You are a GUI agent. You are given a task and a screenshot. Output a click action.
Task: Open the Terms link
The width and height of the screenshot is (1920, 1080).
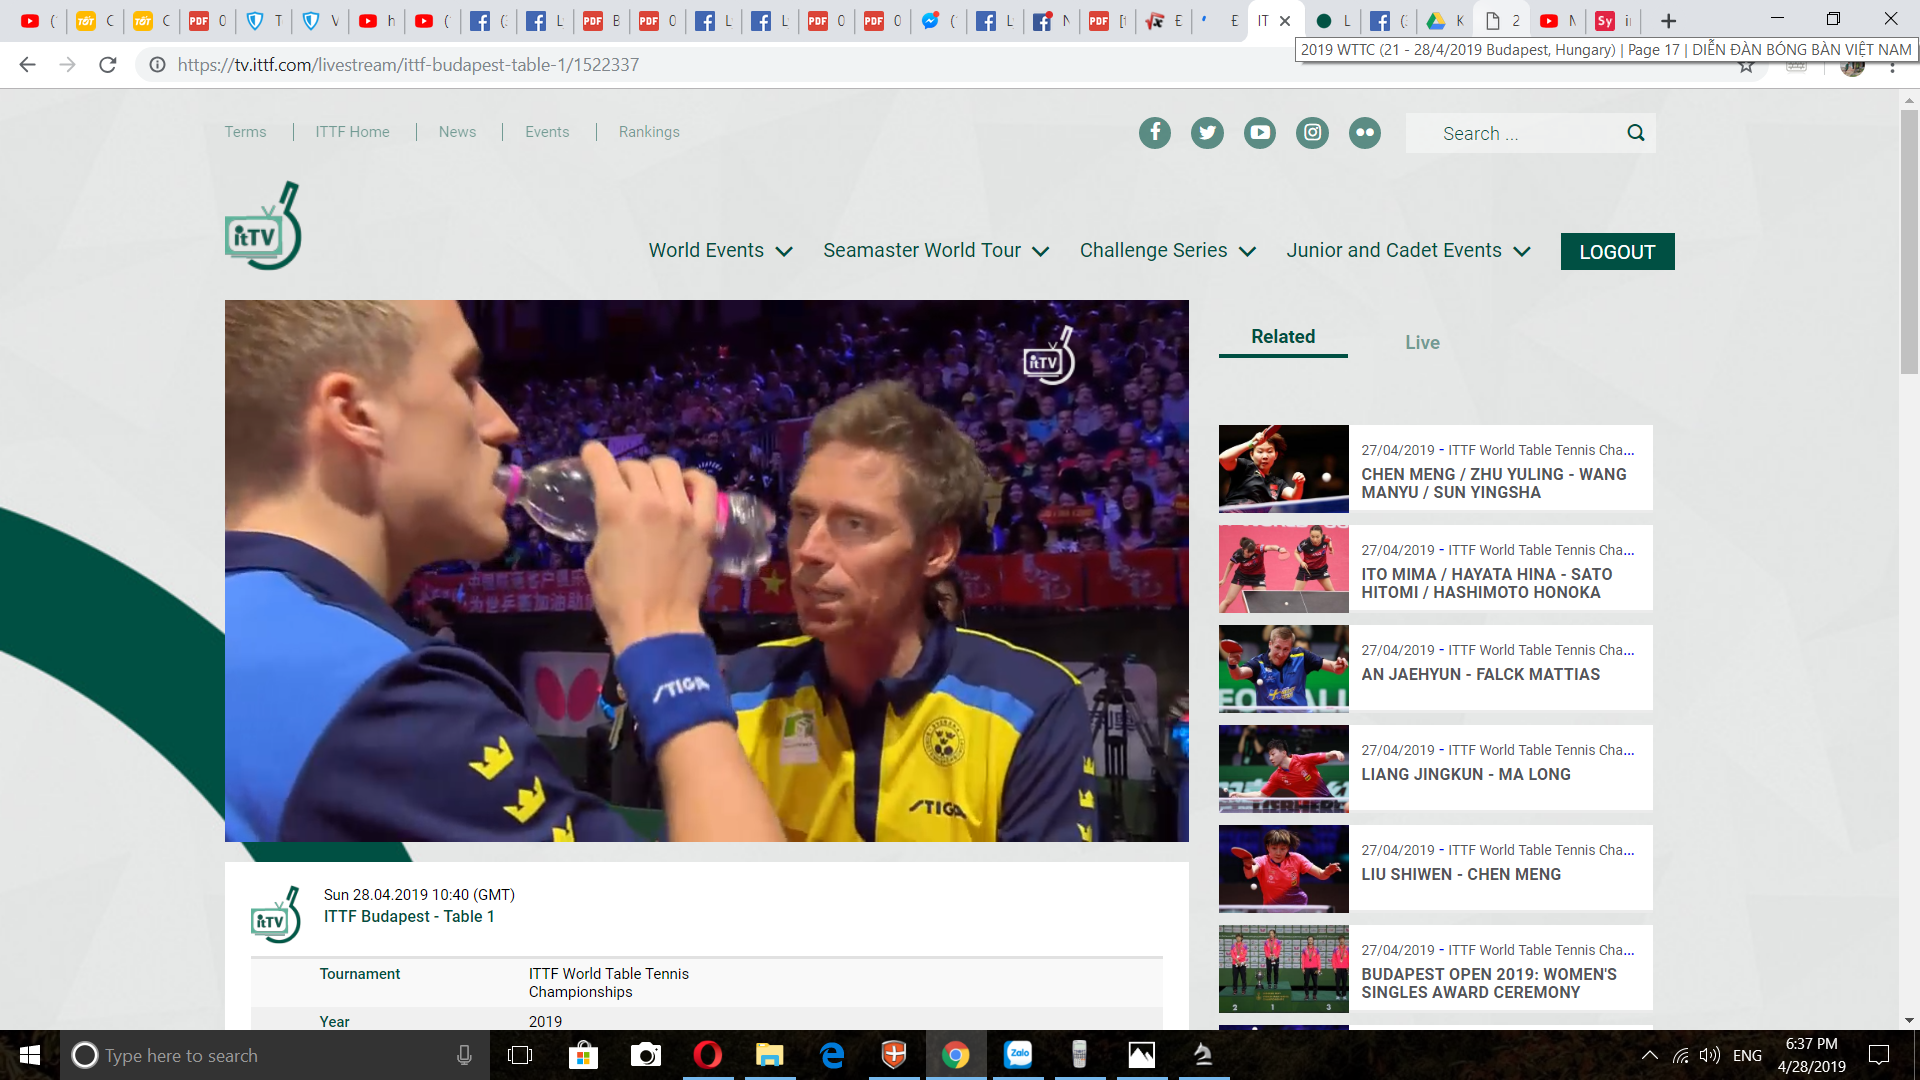[245, 132]
